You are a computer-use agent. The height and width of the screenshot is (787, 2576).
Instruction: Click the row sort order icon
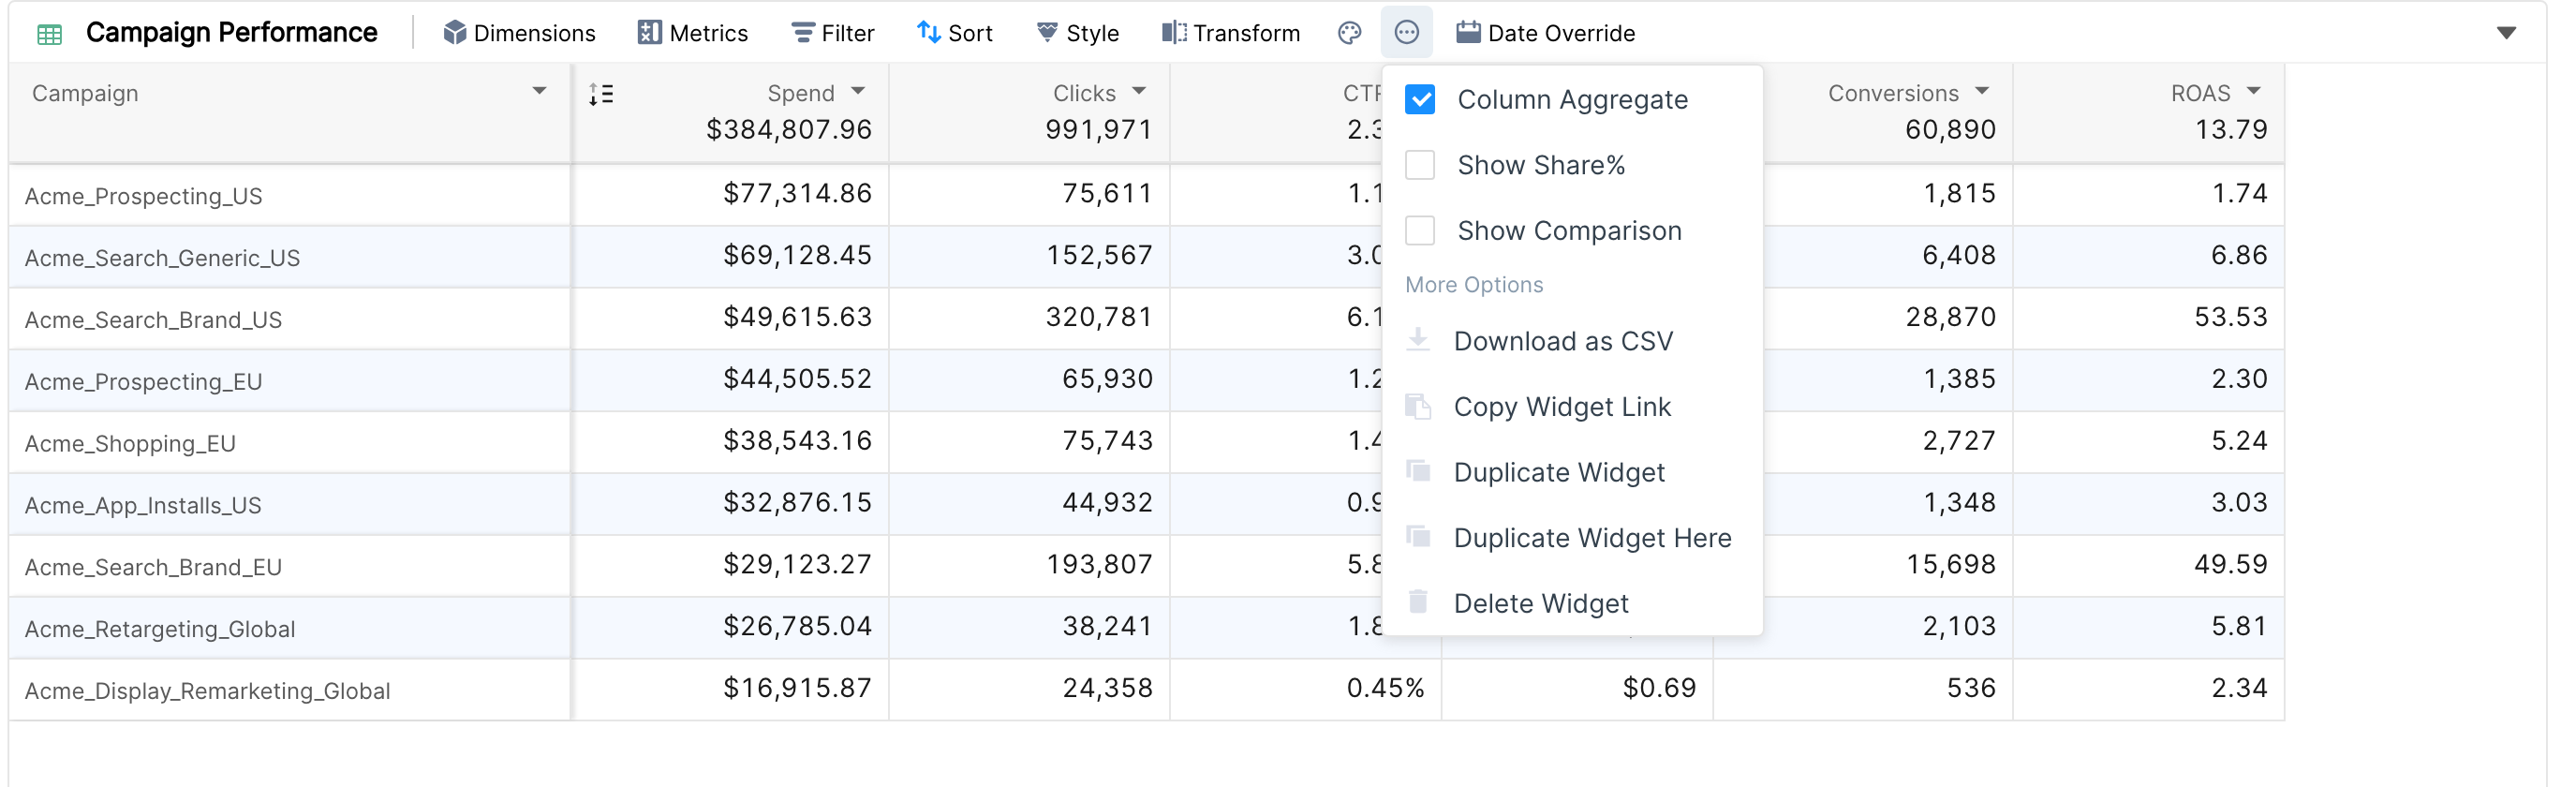pyautogui.click(x=601, y=94)
